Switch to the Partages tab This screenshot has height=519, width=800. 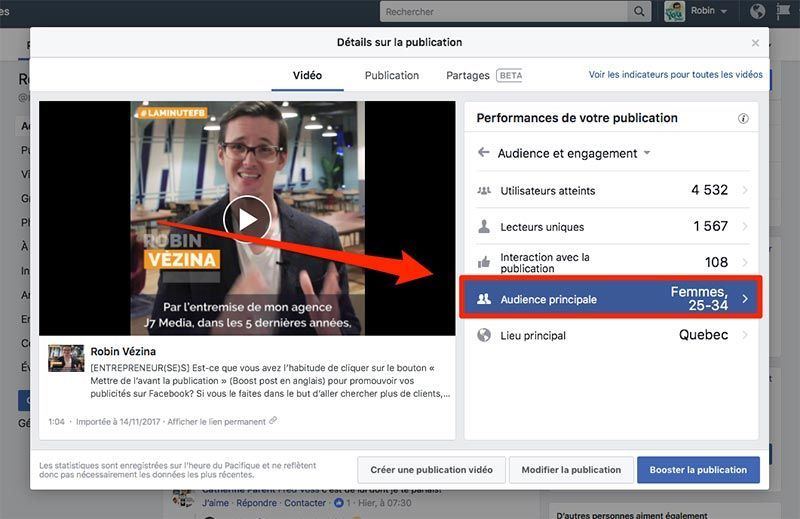(468, 75)
